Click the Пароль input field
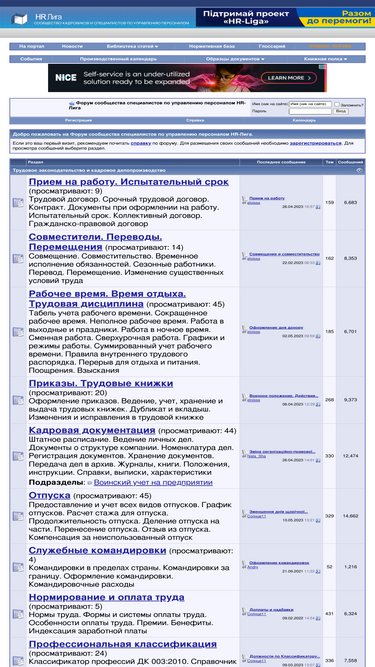Image resolution: width=375 pixels, height=667 pixels. pyautogui.click(x=310, y=111)
